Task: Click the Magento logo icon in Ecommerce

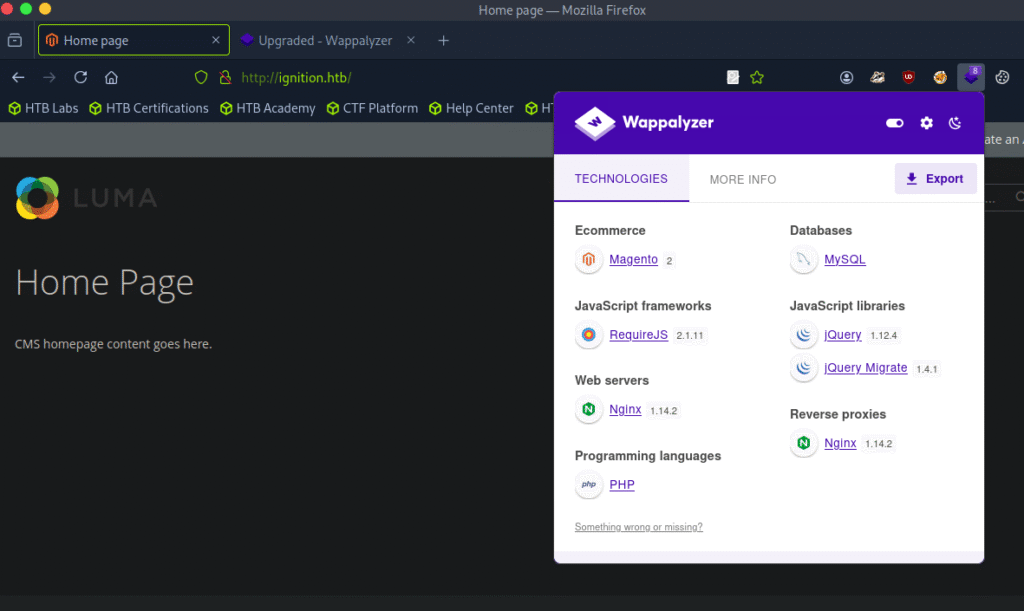Action: click(x=589, y=260)
